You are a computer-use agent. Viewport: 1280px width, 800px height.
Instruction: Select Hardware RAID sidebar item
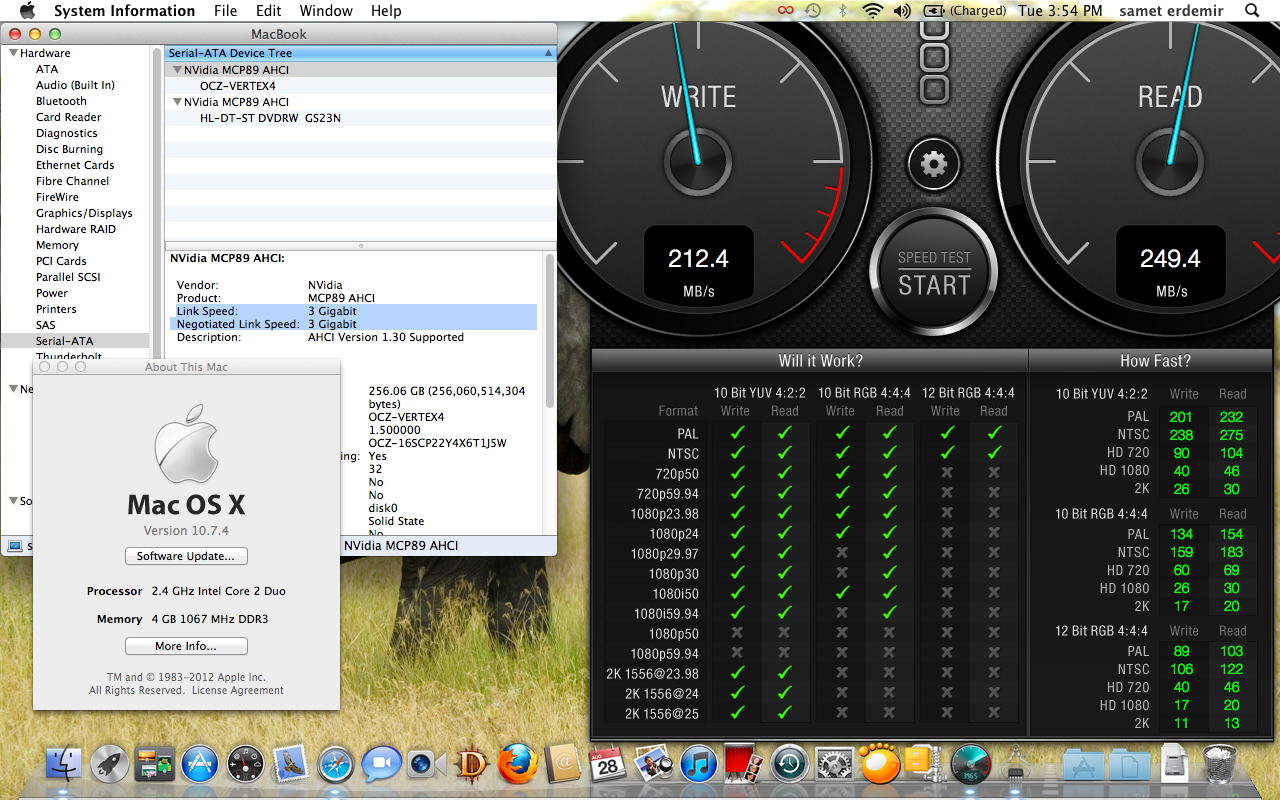(76, 229)
